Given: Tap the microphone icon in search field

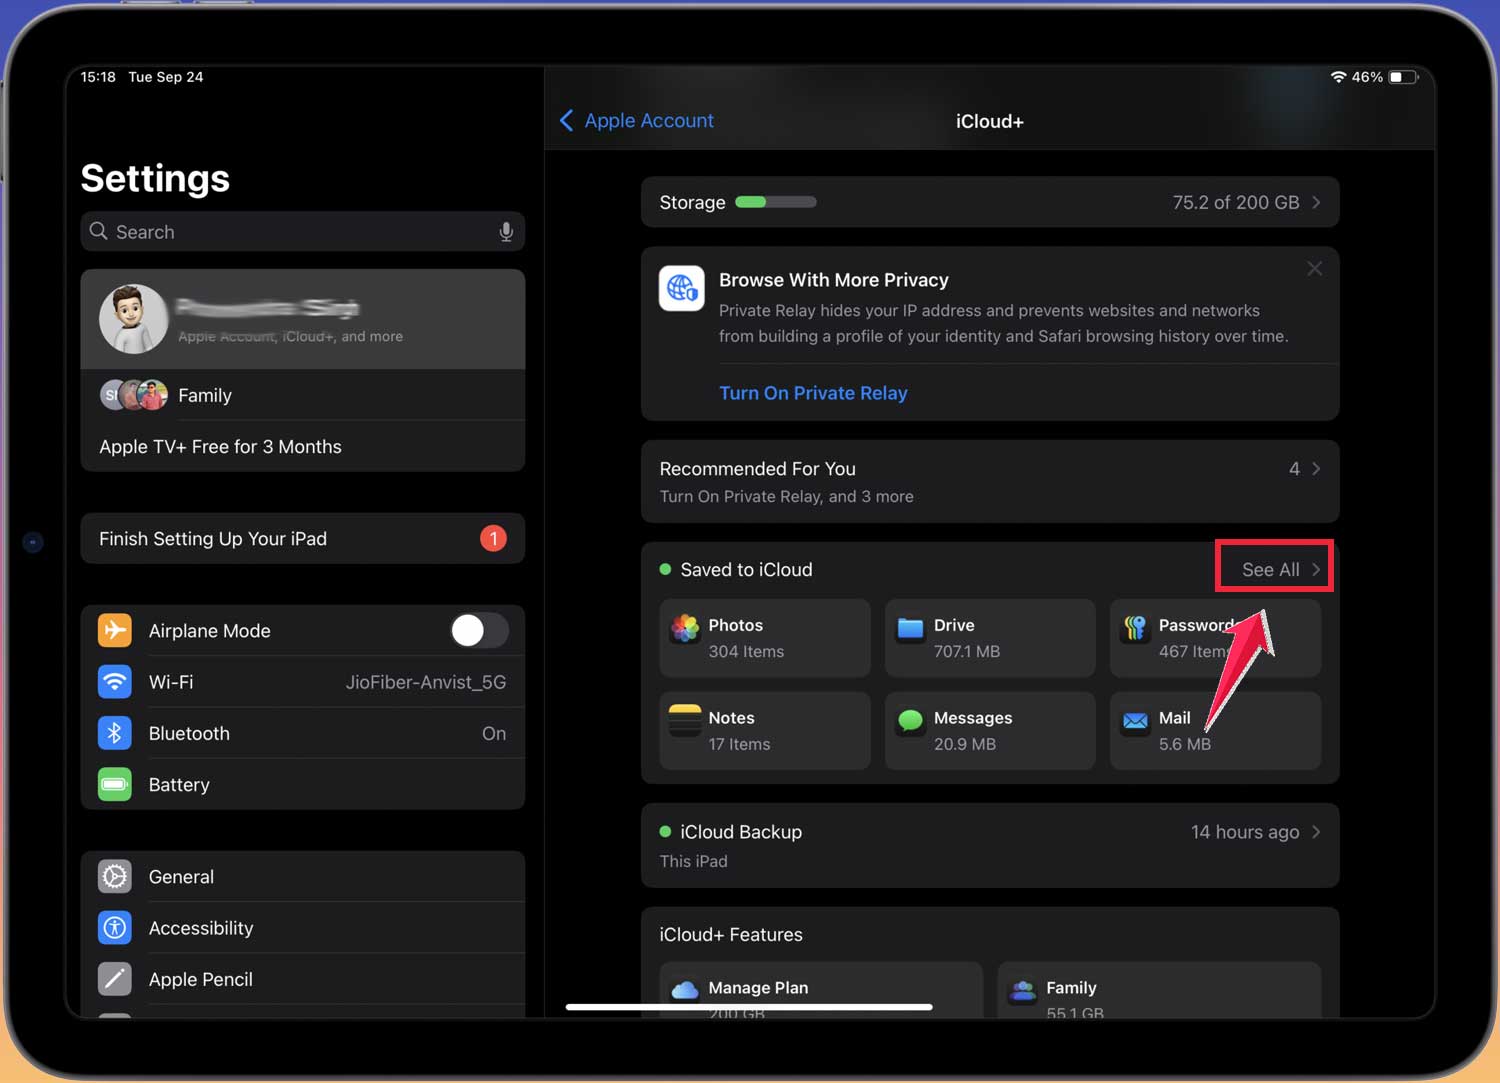Looking at the screenshot, I should pyautogui.click(x=506, y=232).
